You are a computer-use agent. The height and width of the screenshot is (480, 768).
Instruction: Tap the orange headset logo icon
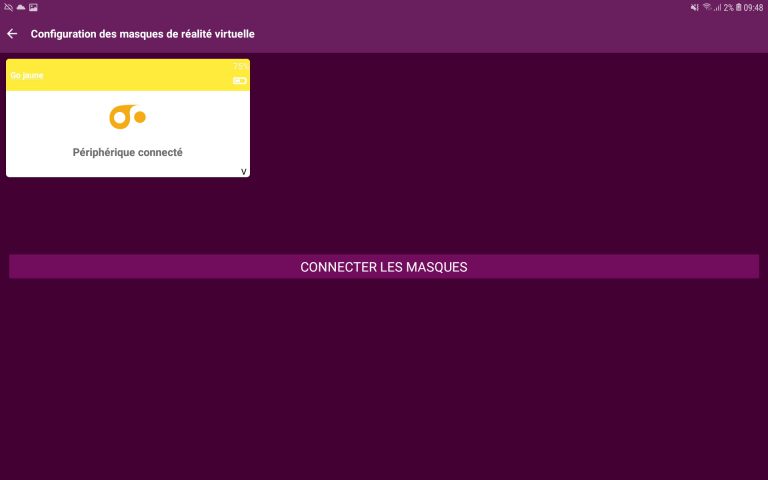(x=127, y=117)
